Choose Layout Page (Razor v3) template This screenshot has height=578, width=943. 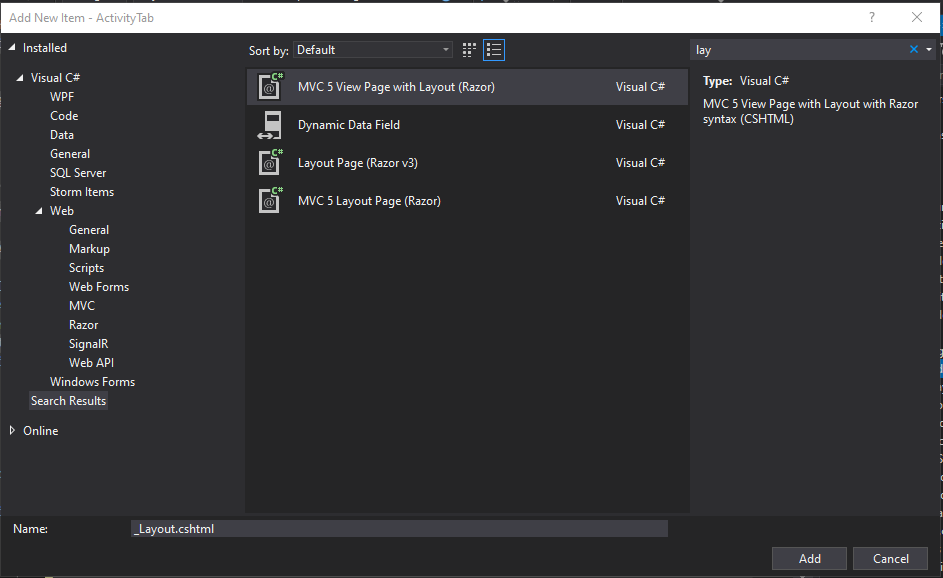[467, 163]
